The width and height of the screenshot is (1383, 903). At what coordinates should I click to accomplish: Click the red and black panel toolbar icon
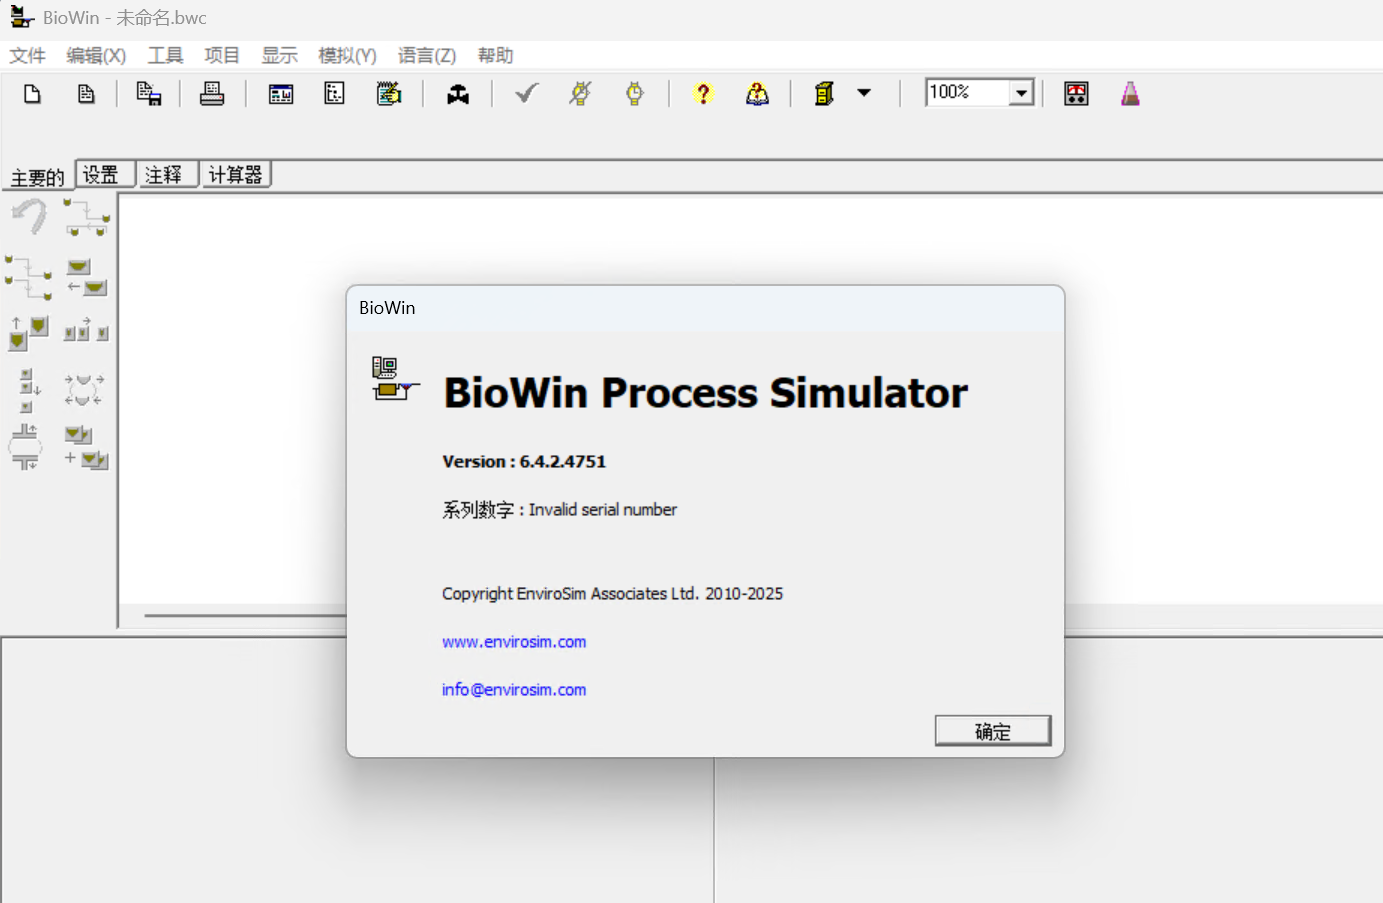(1076, 94)
